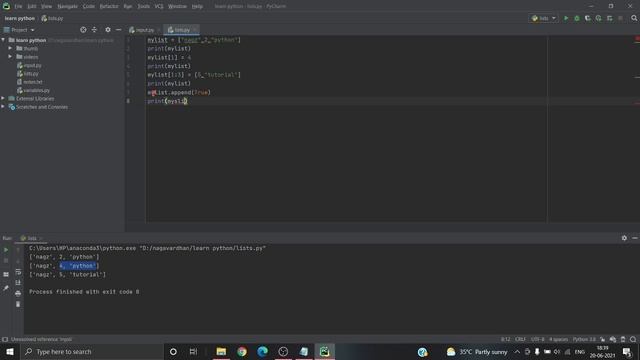640x360 pixels.
Task: Select the lists tab in Run panel
Action: point(31,238)
